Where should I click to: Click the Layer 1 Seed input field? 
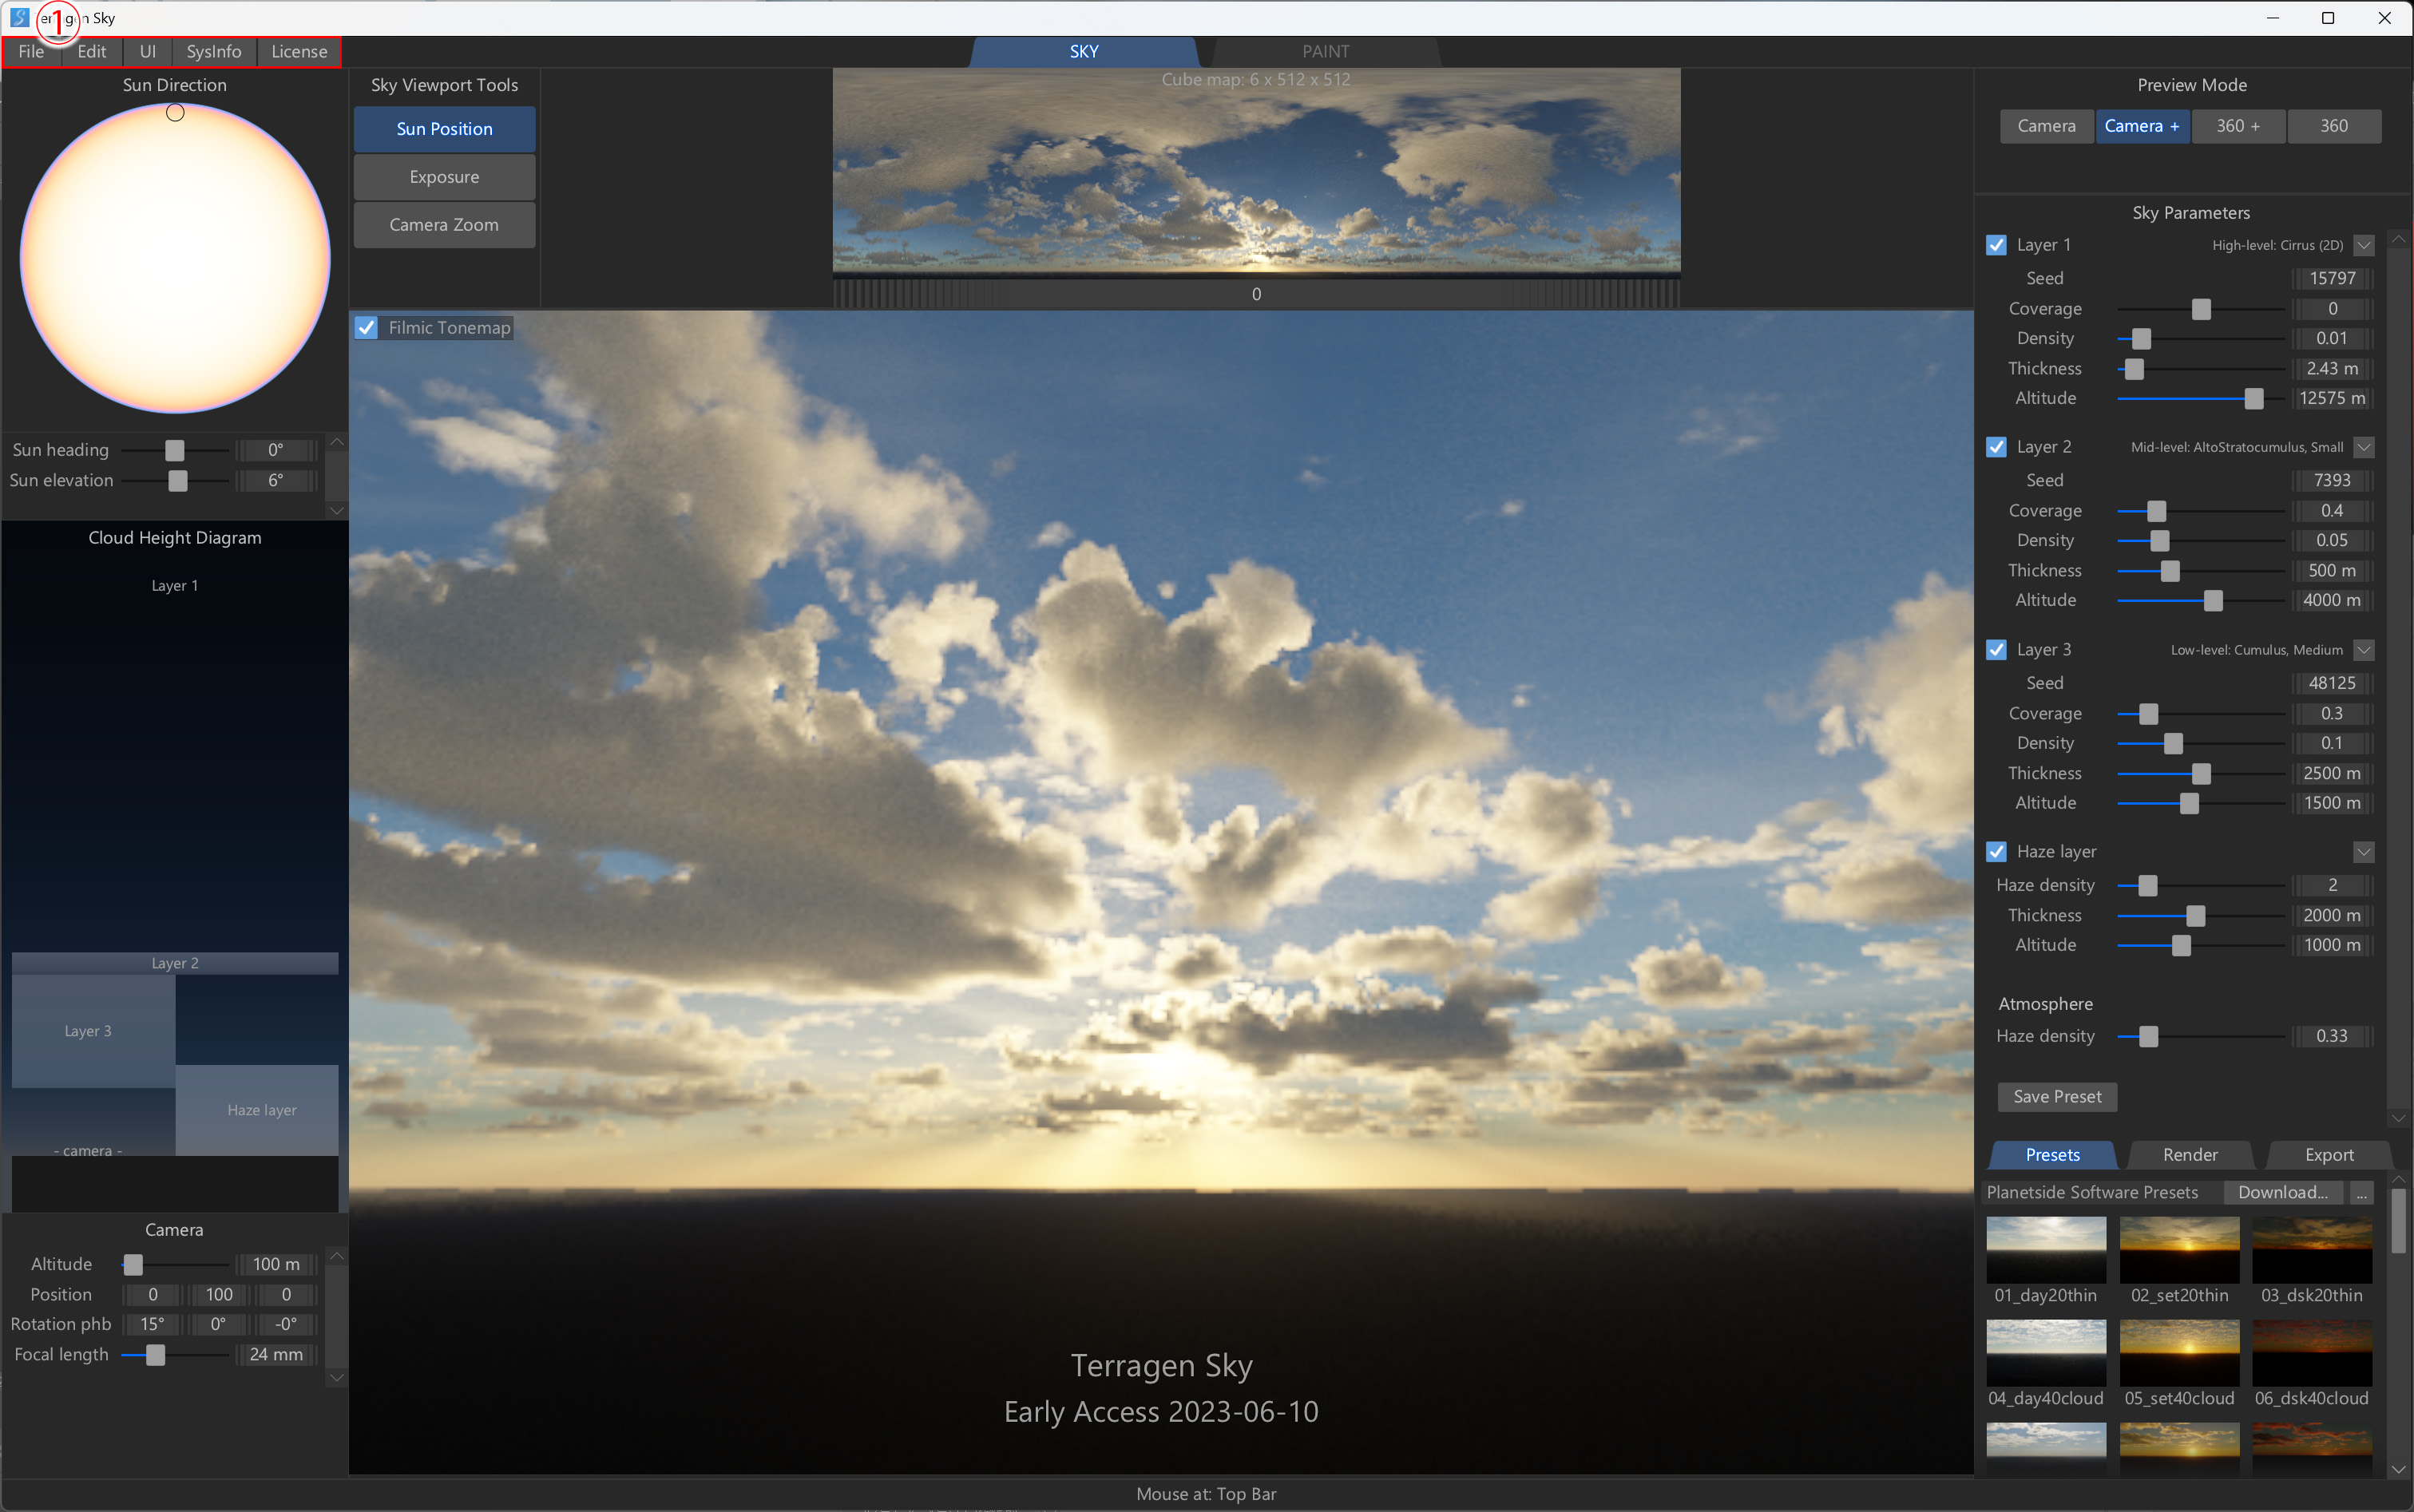pyautogui.click(x=2332, y=278)
